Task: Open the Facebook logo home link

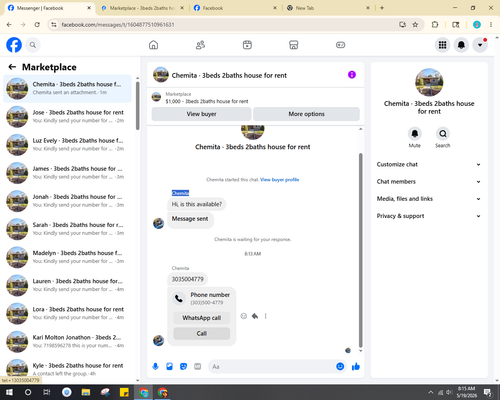Action: (14, 45)
